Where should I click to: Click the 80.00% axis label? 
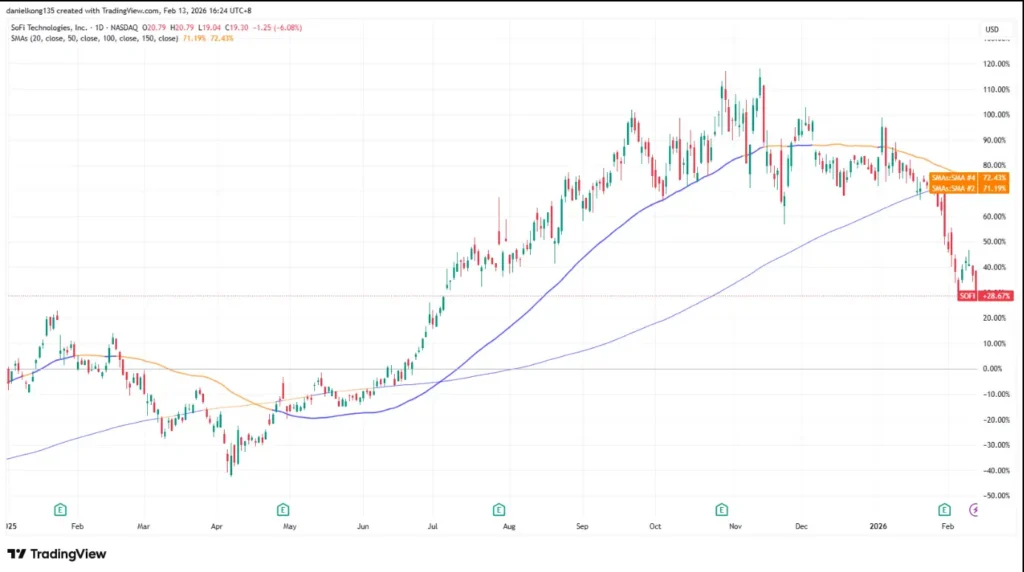pyautogui.click(x=997, y=166)
